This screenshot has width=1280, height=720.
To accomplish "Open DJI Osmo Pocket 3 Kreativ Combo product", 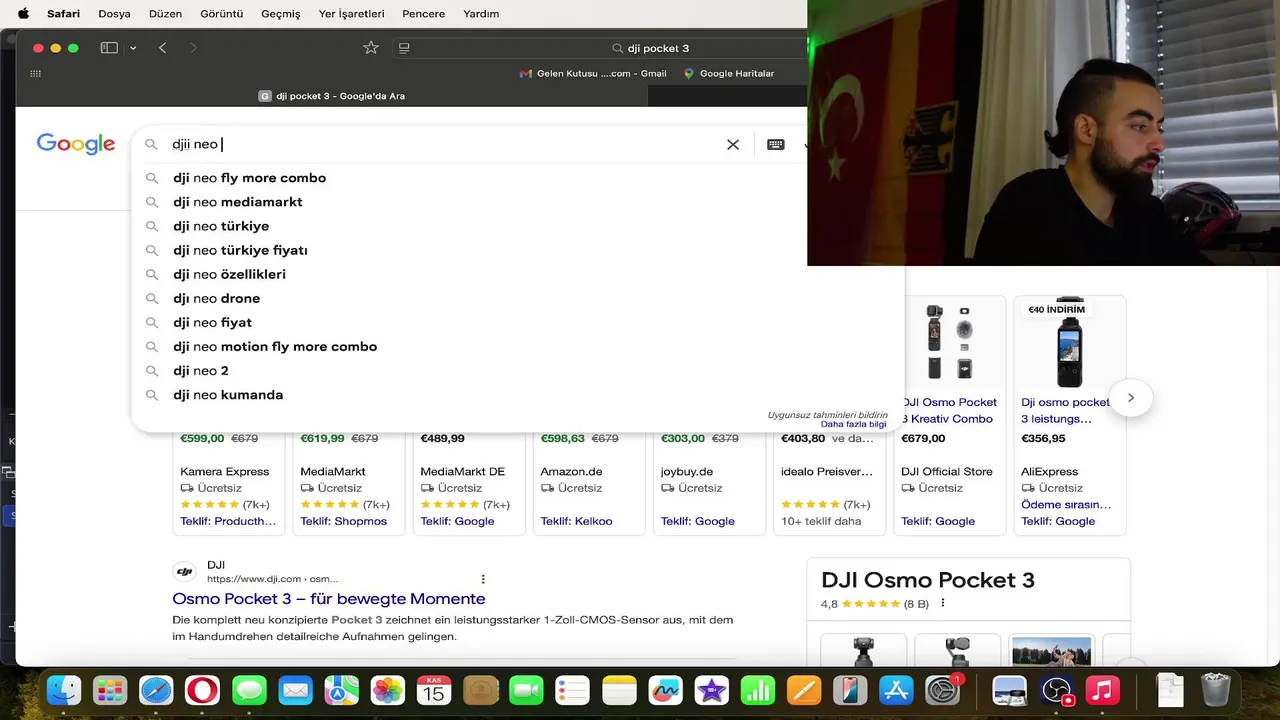I will [949, 410].
